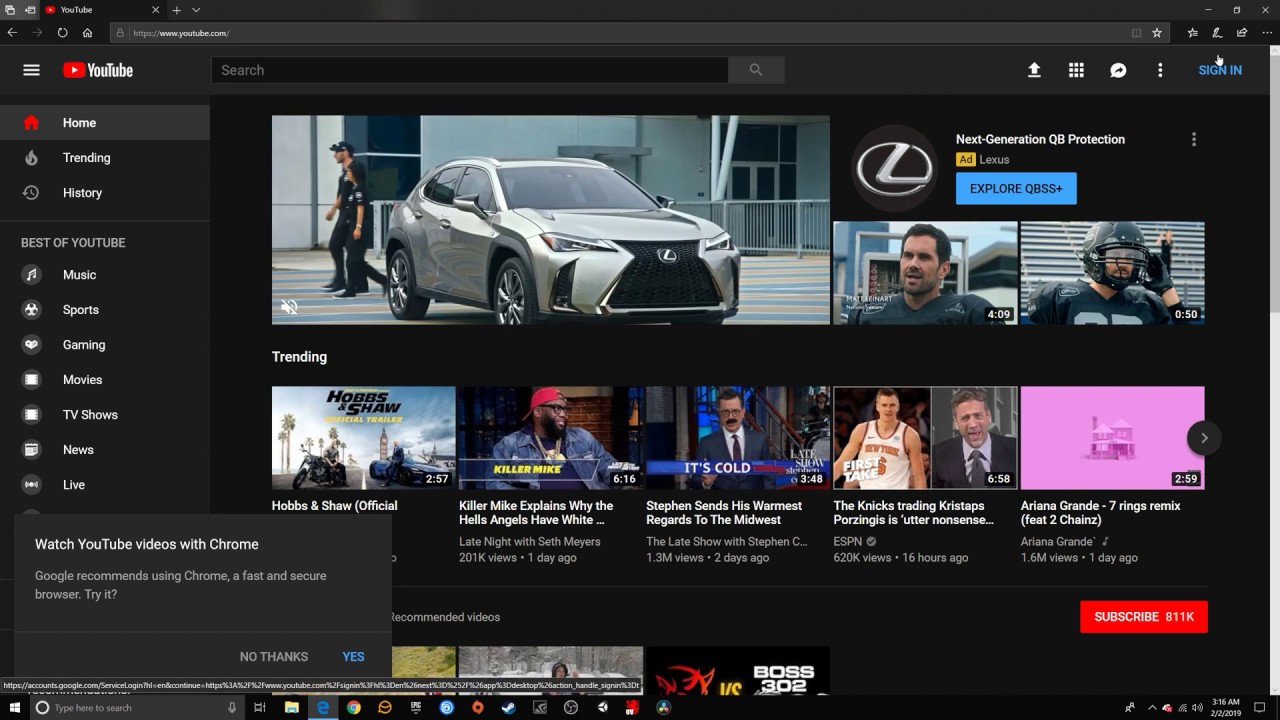Open the Killer Mike video thumbnail
The height and width of the screenshot is (720, 1280).
point(551,438)
